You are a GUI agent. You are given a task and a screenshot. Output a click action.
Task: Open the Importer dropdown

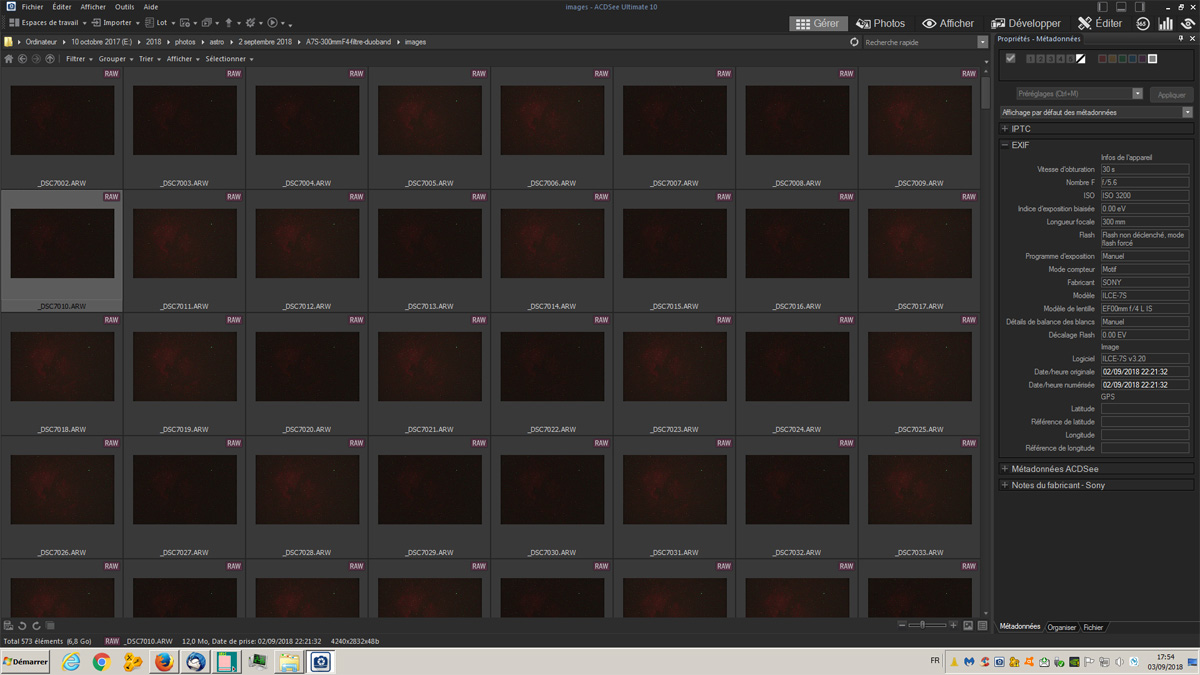tap(115, 23)
